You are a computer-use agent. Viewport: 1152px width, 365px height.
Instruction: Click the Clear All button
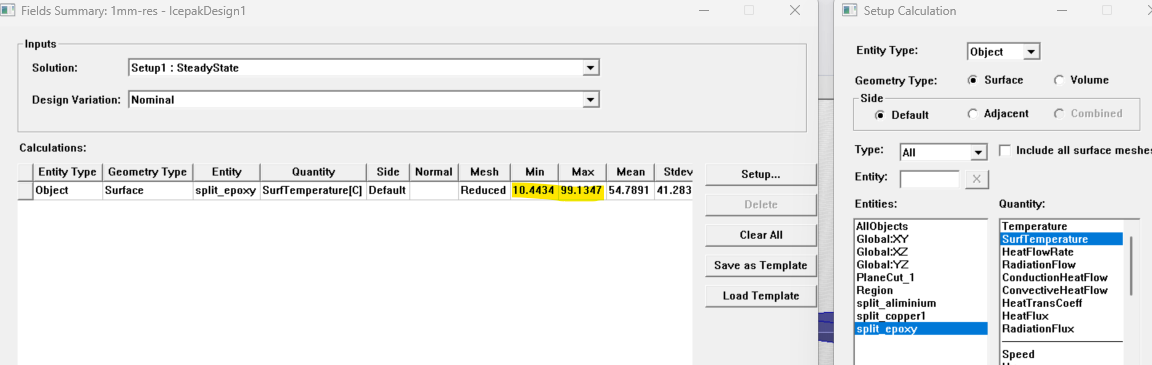[760, 235]
